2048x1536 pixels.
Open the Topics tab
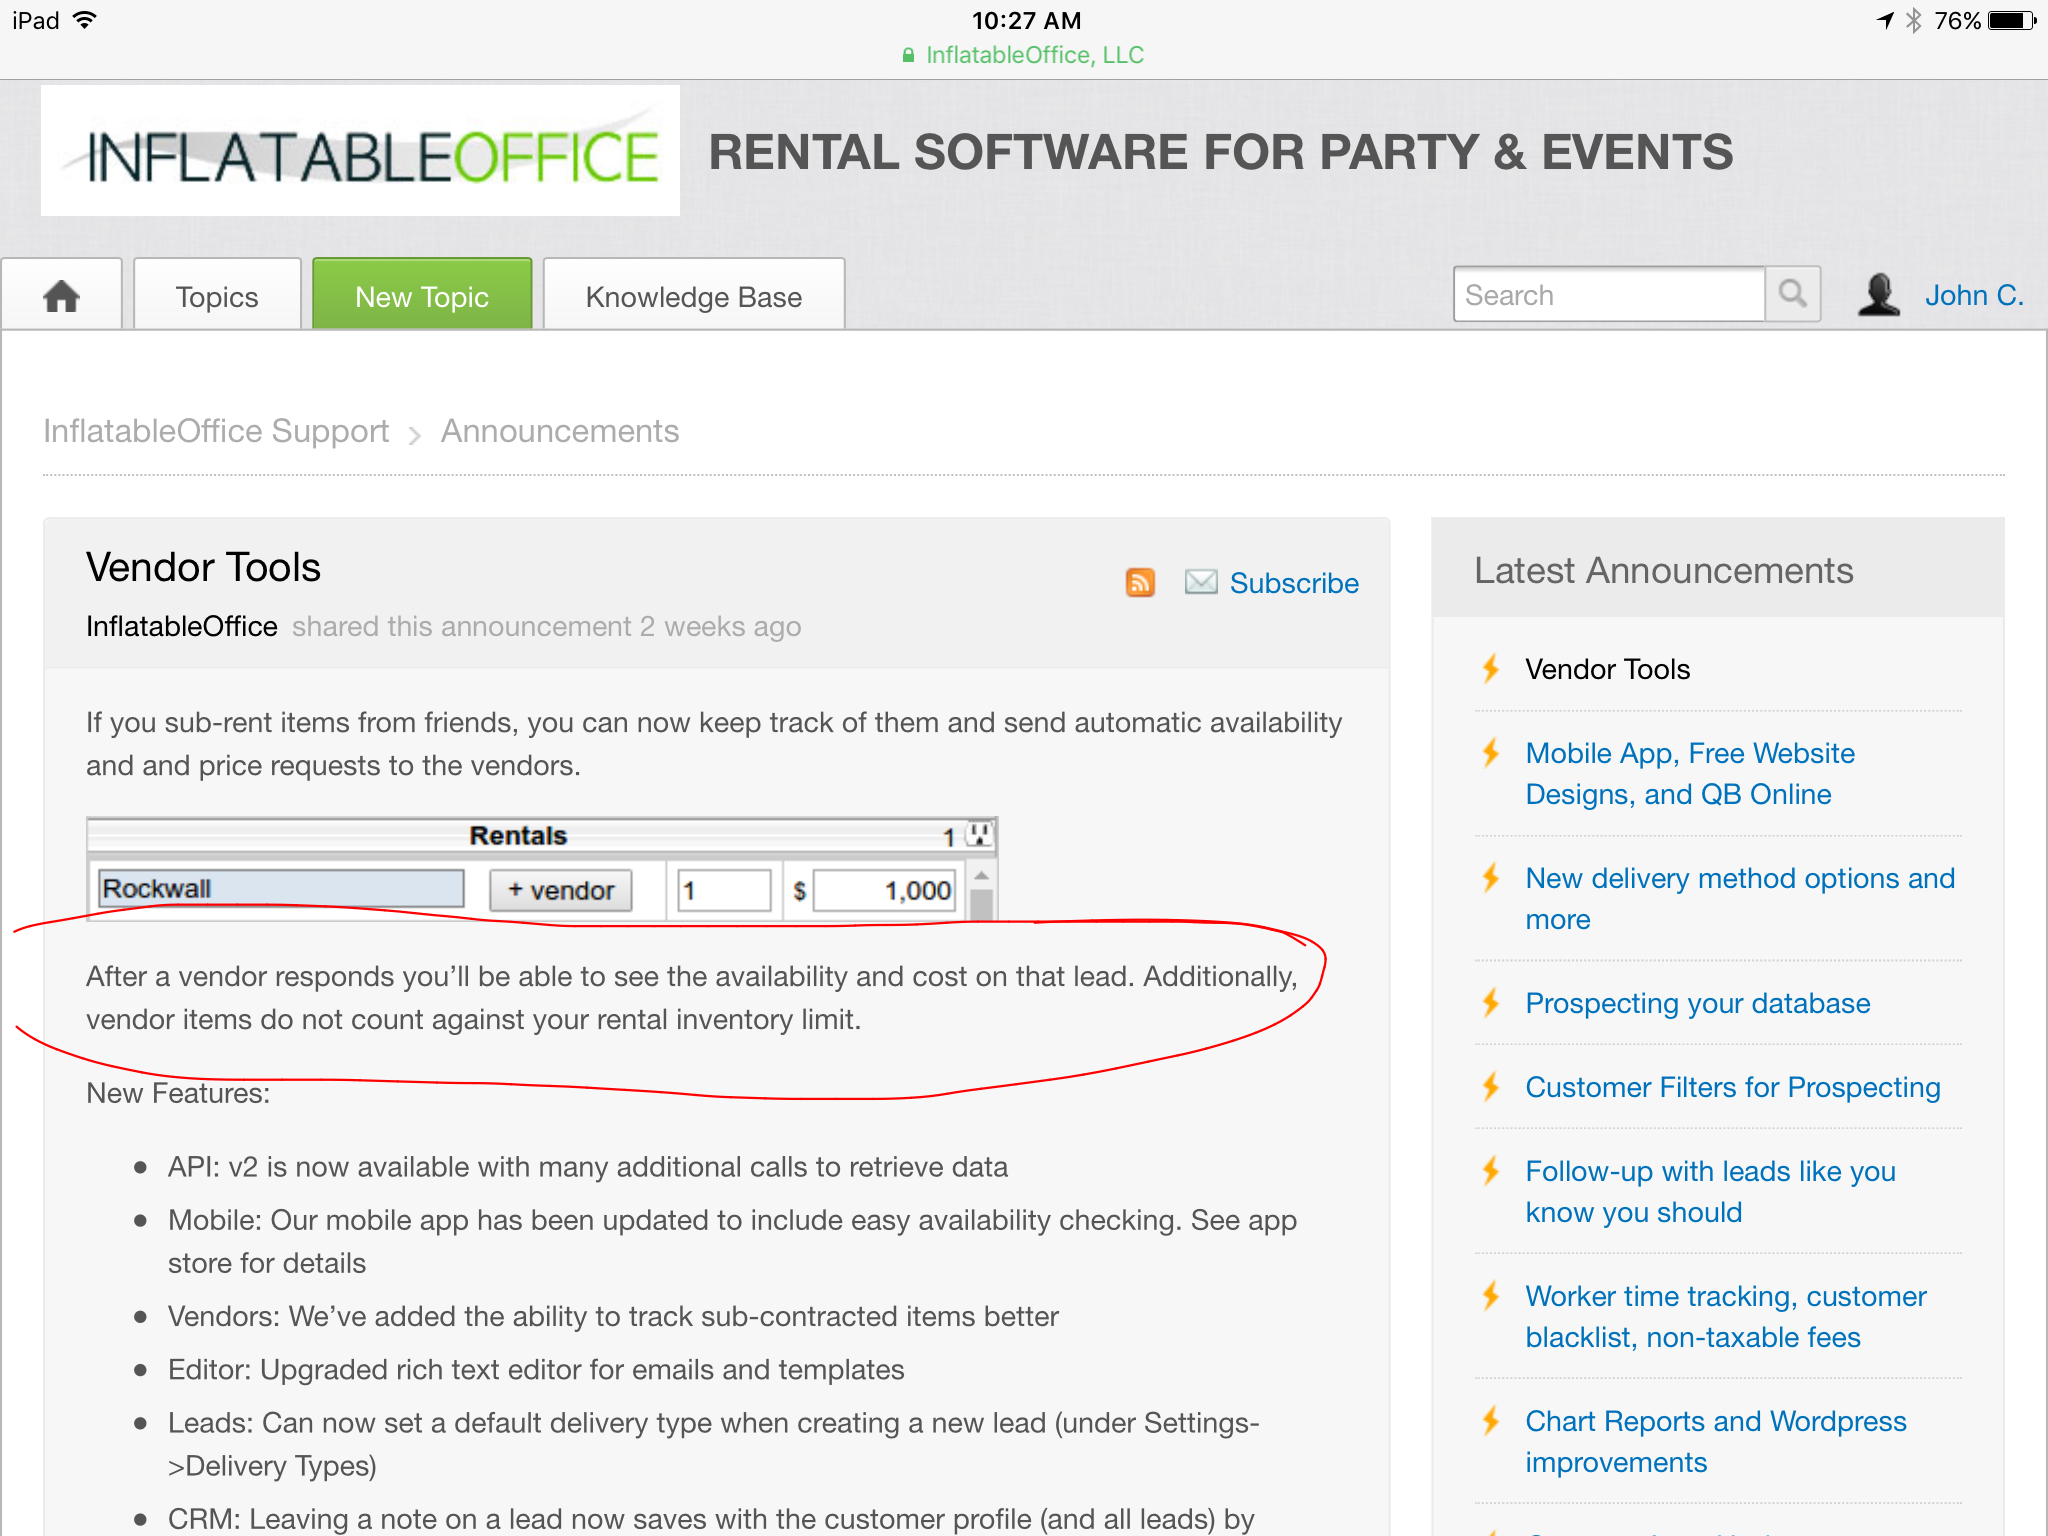[x=217, y=297]
